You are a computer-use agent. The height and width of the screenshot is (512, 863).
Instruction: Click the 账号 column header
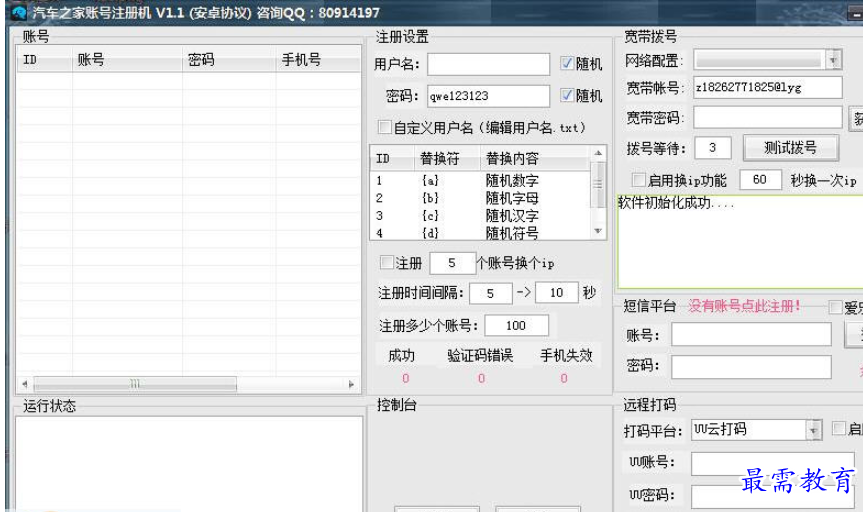[x=127, y=59]
